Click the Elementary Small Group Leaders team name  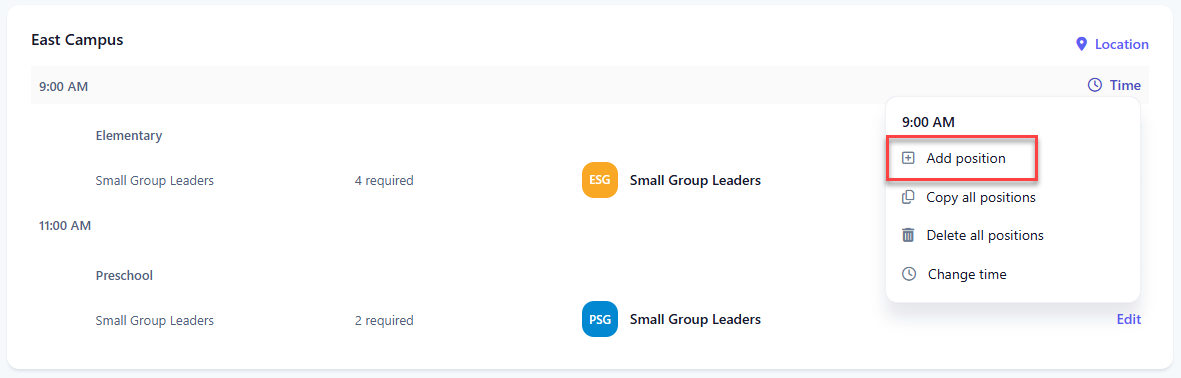[x=694, y=180]
